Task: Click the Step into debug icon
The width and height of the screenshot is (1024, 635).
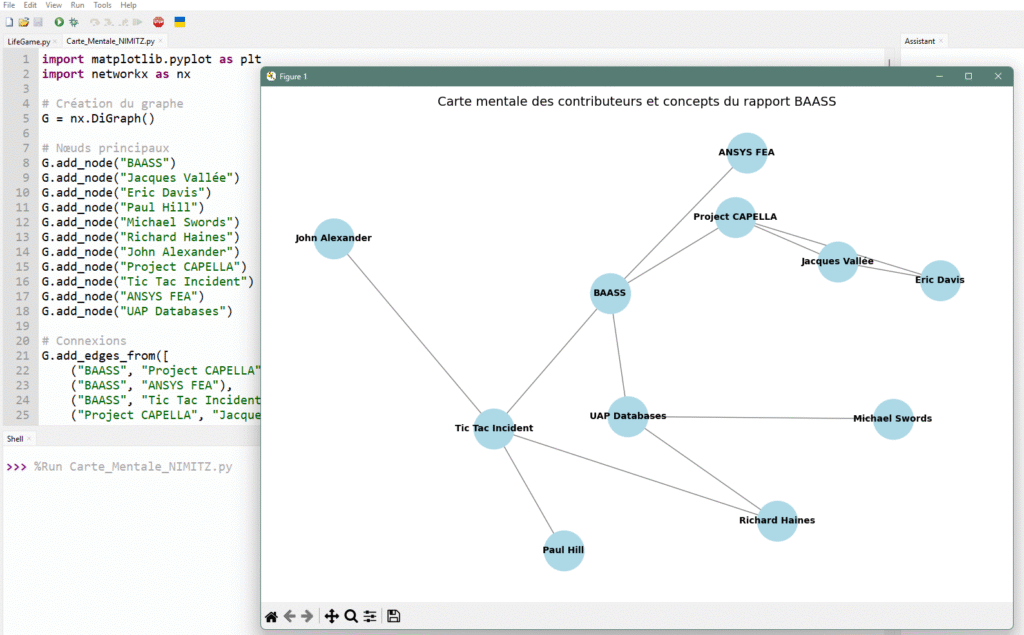Action: (108, 22)
